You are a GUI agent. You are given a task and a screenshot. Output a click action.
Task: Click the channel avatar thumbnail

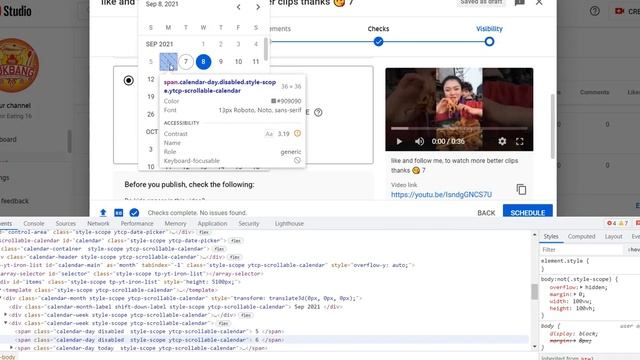coord(17,65)
